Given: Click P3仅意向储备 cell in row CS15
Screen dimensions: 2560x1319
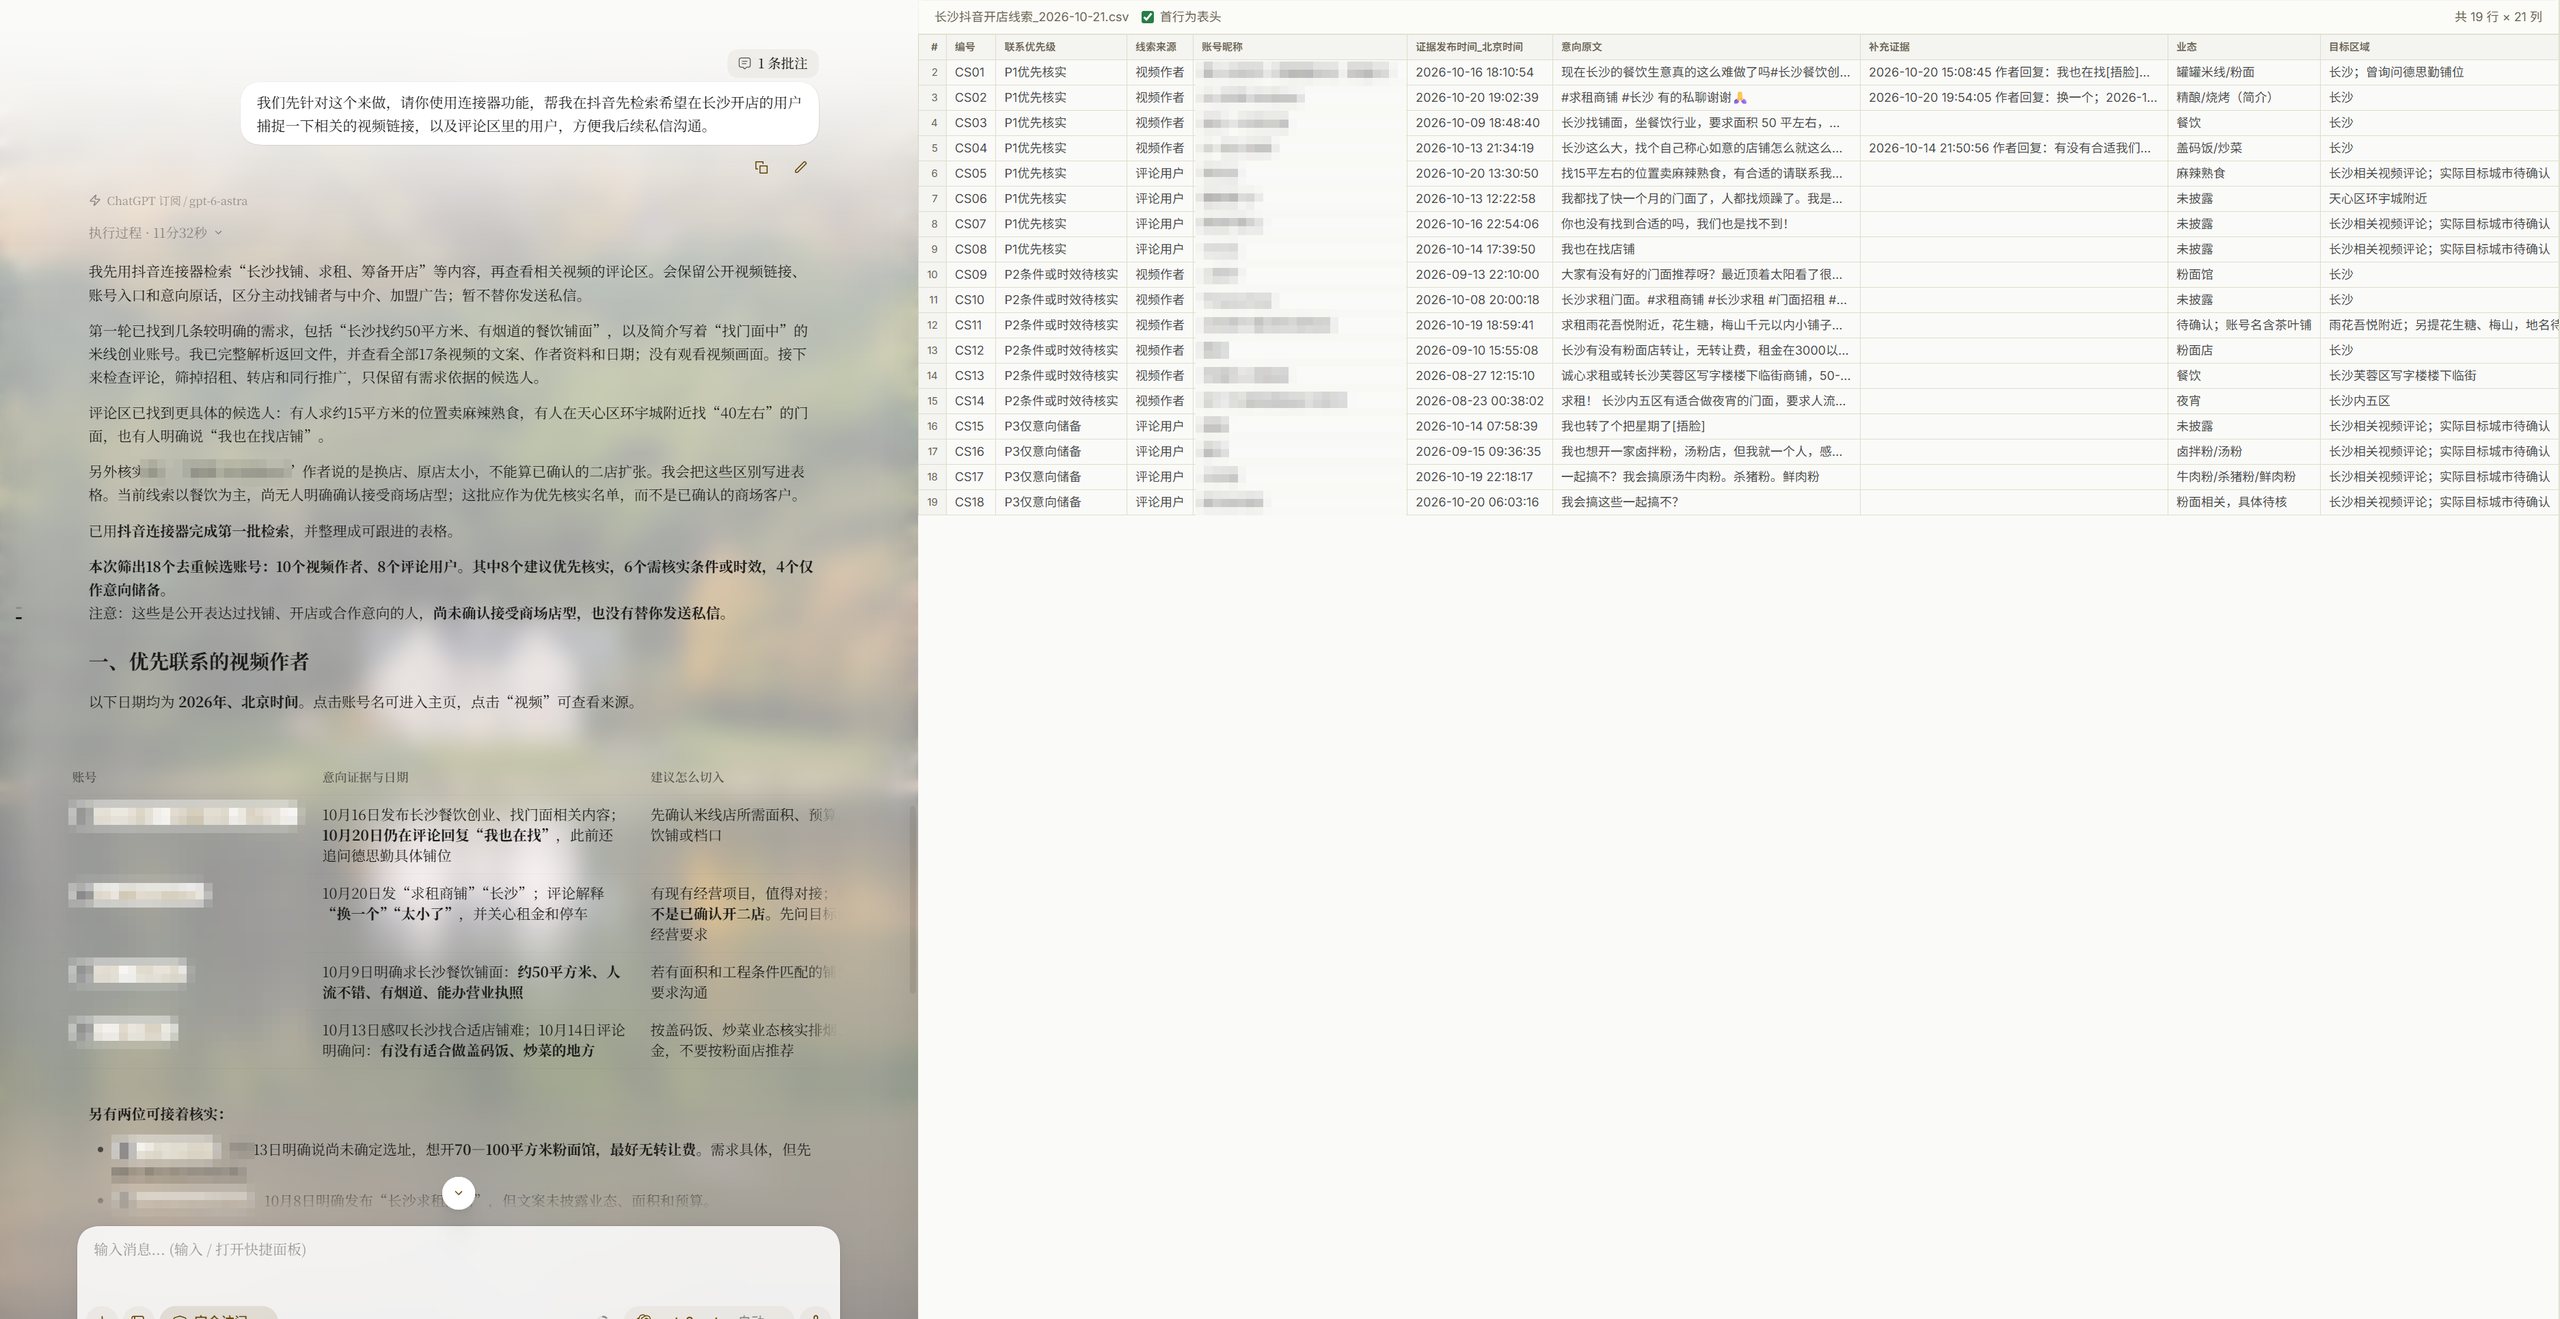Looking at the screenshot, I should pyautogui.click(x=1061, y=426).
